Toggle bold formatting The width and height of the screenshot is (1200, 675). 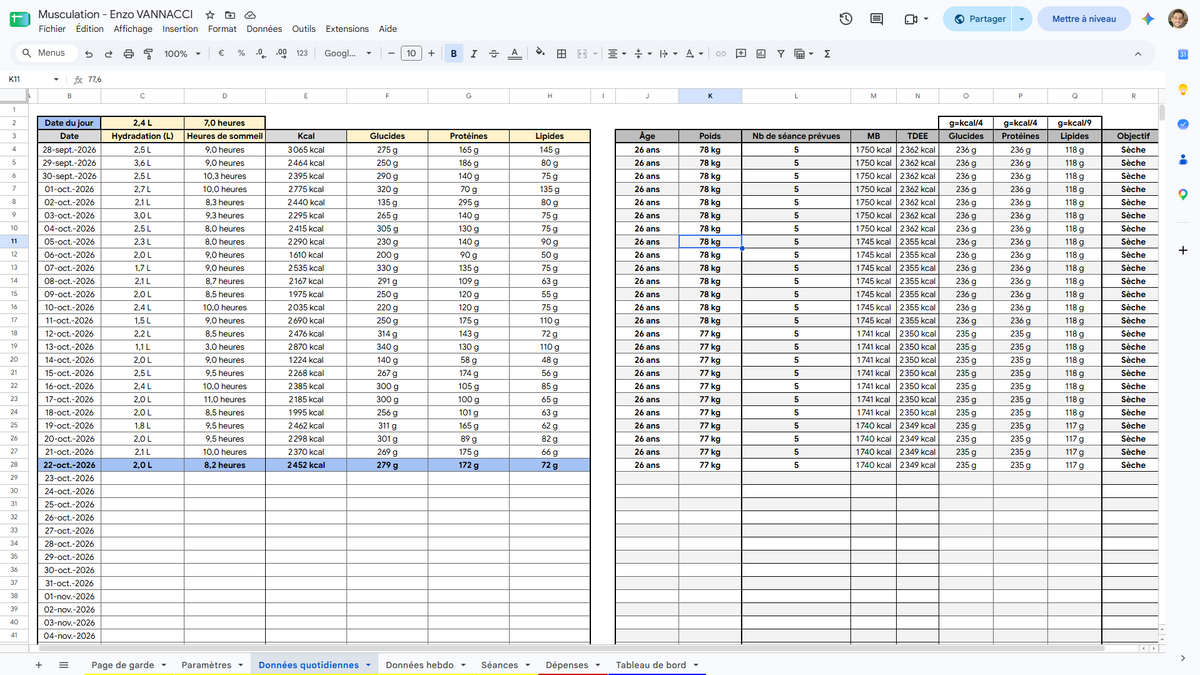(454, 54)
